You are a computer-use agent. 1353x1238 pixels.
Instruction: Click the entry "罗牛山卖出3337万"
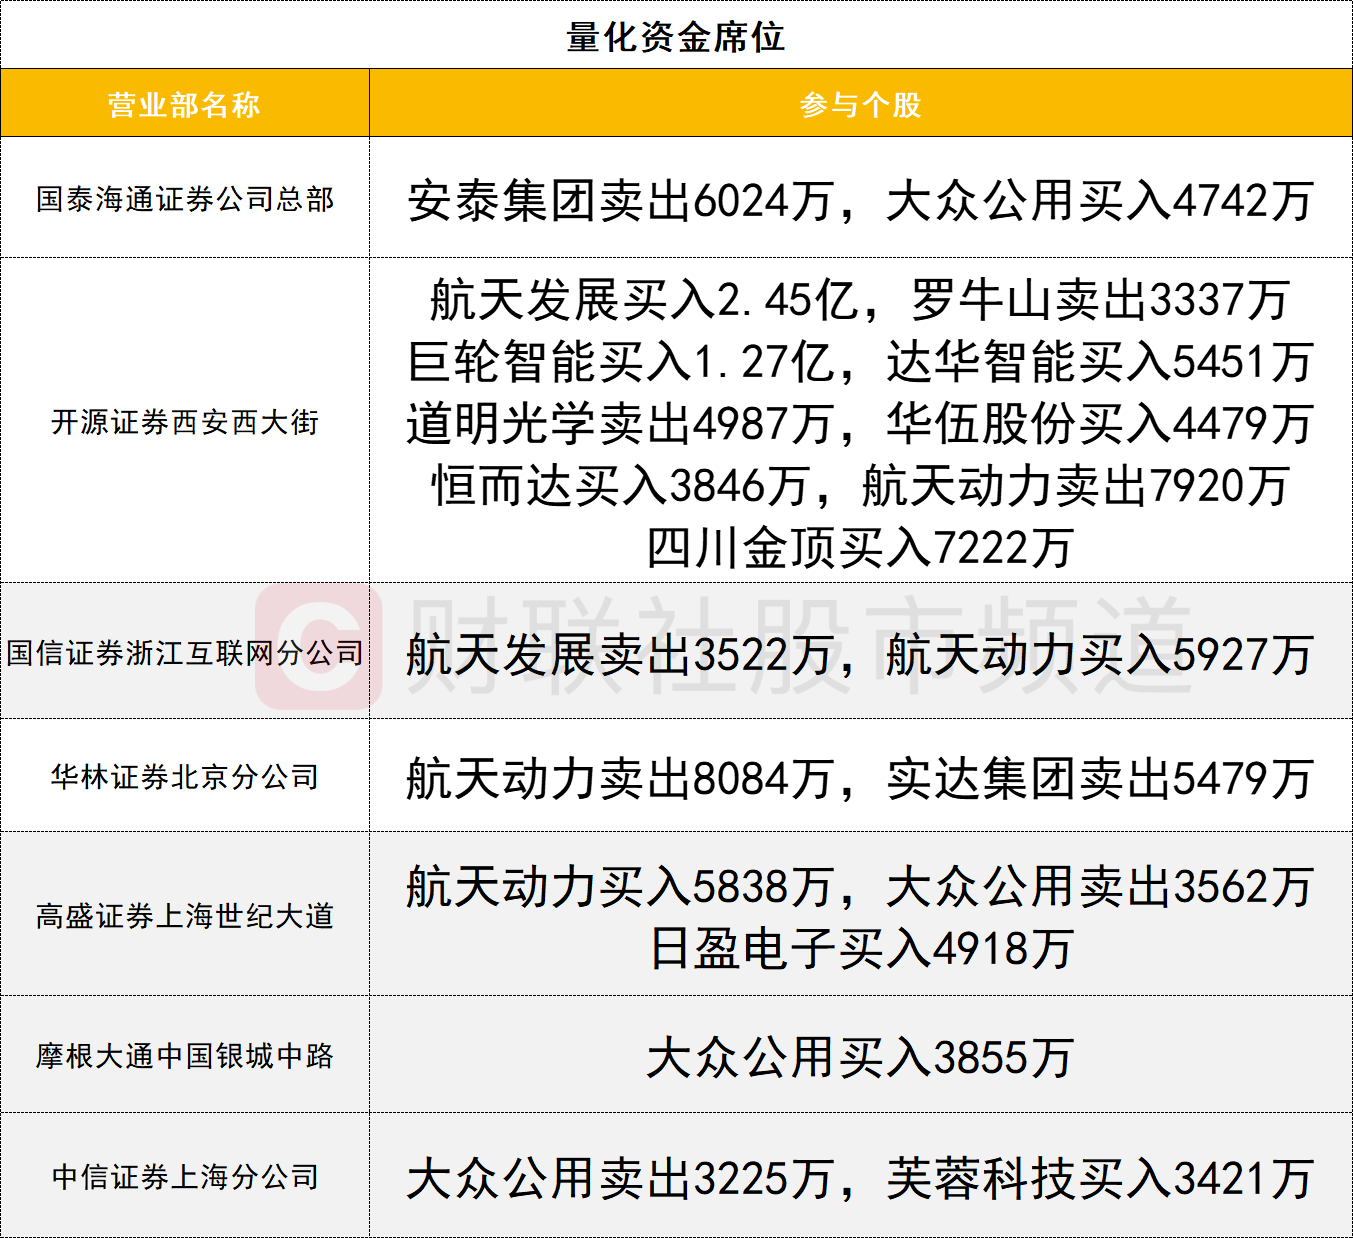(x=1100, y=299)
